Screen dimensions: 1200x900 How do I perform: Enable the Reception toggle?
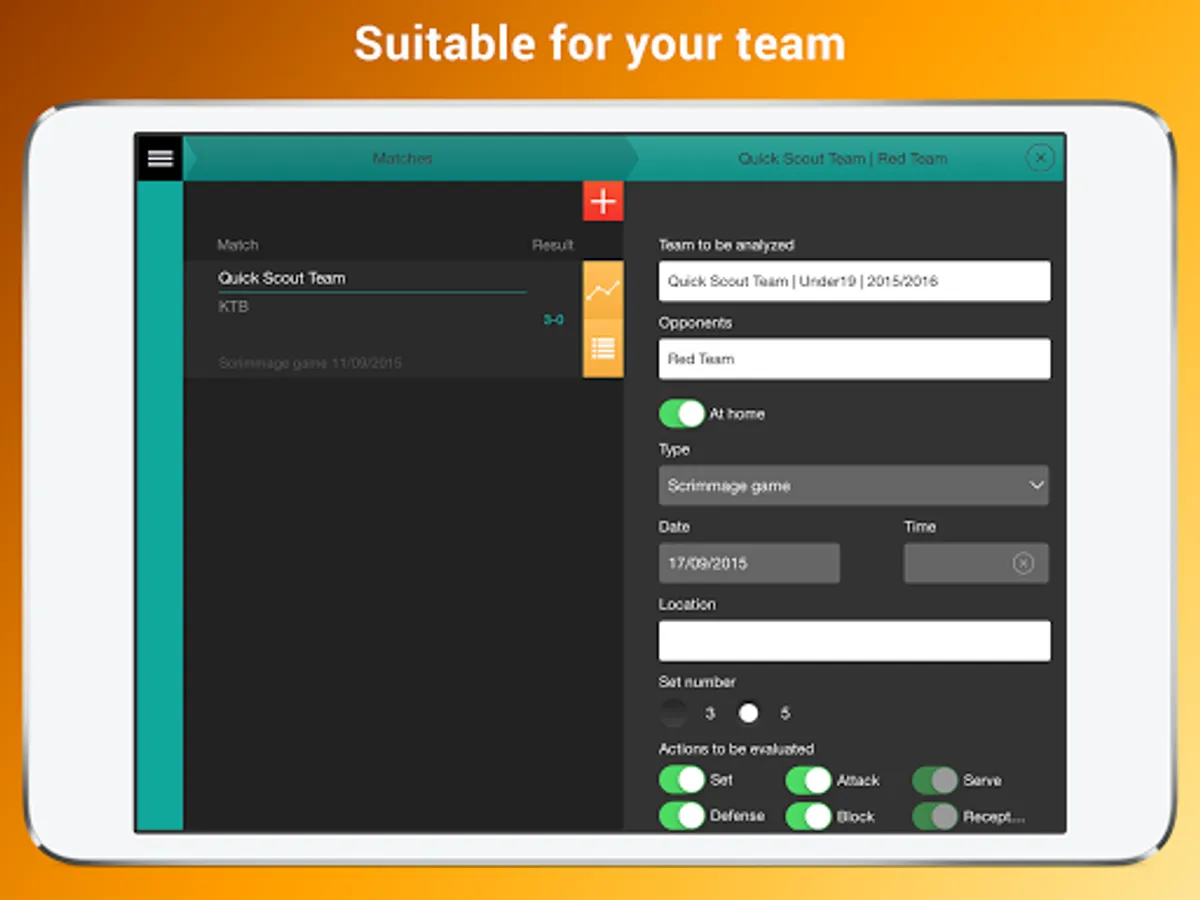click(x=935, y=816)
